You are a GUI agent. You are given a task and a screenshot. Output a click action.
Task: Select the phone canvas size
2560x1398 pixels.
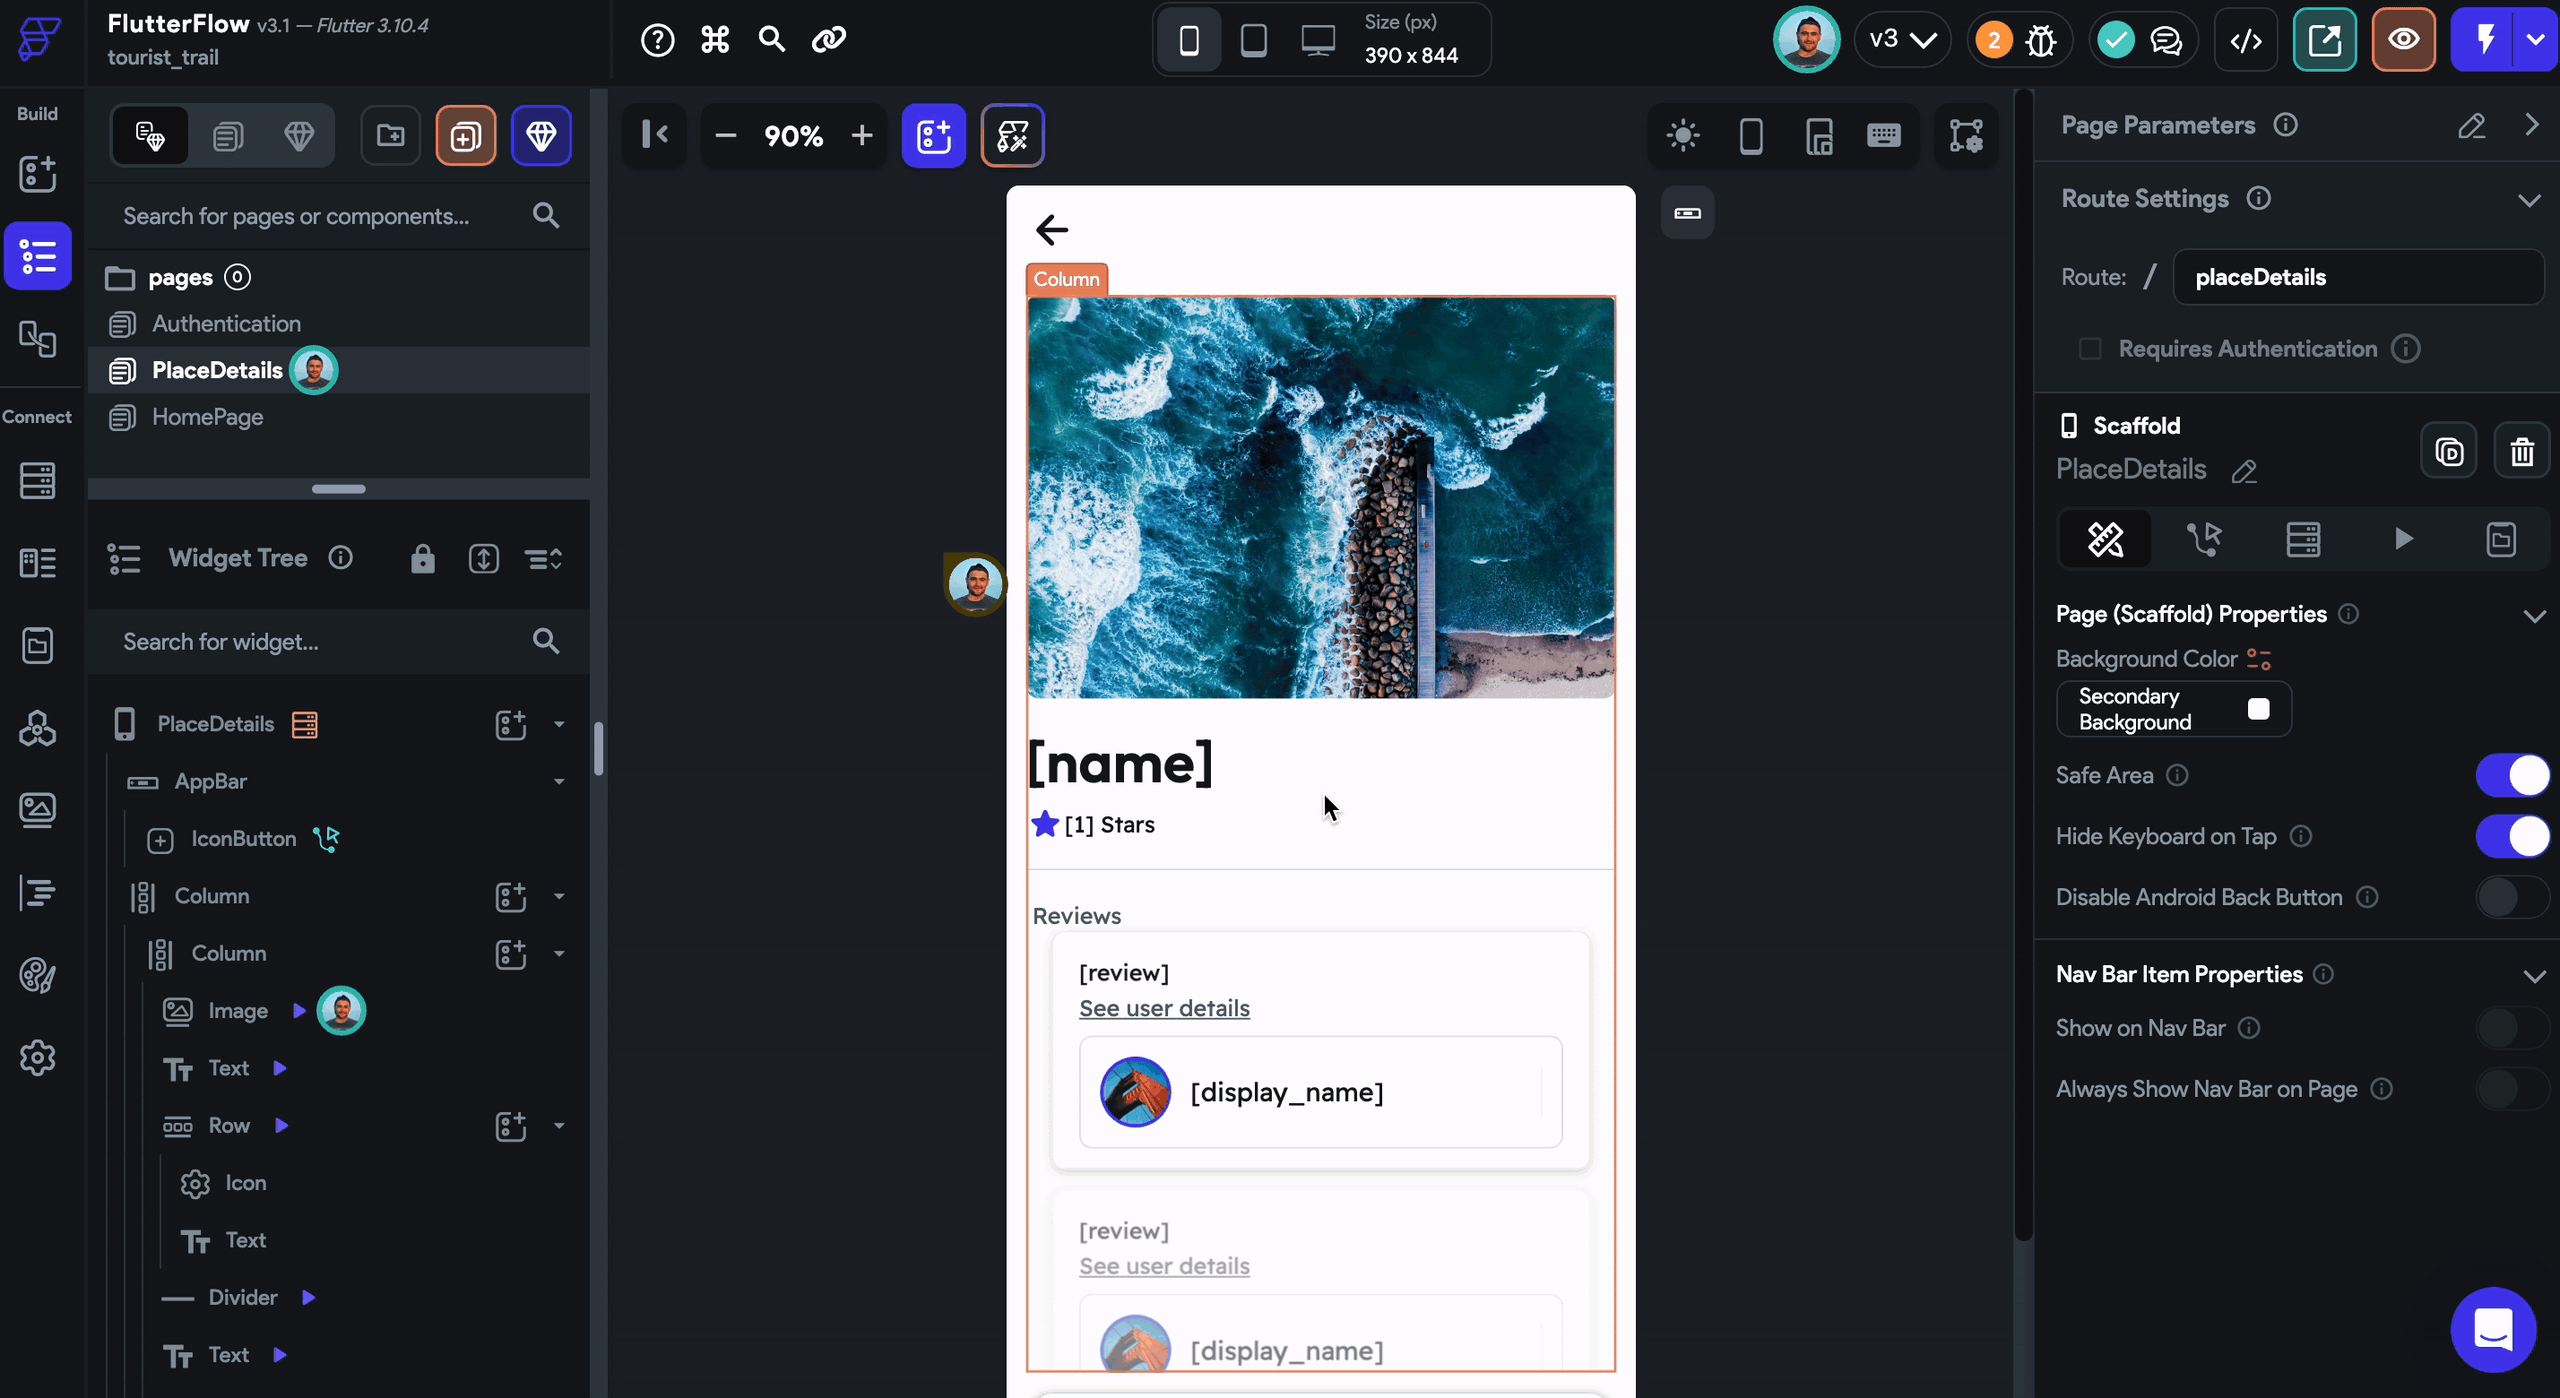pyautogui.click(x=1189, y=40)
